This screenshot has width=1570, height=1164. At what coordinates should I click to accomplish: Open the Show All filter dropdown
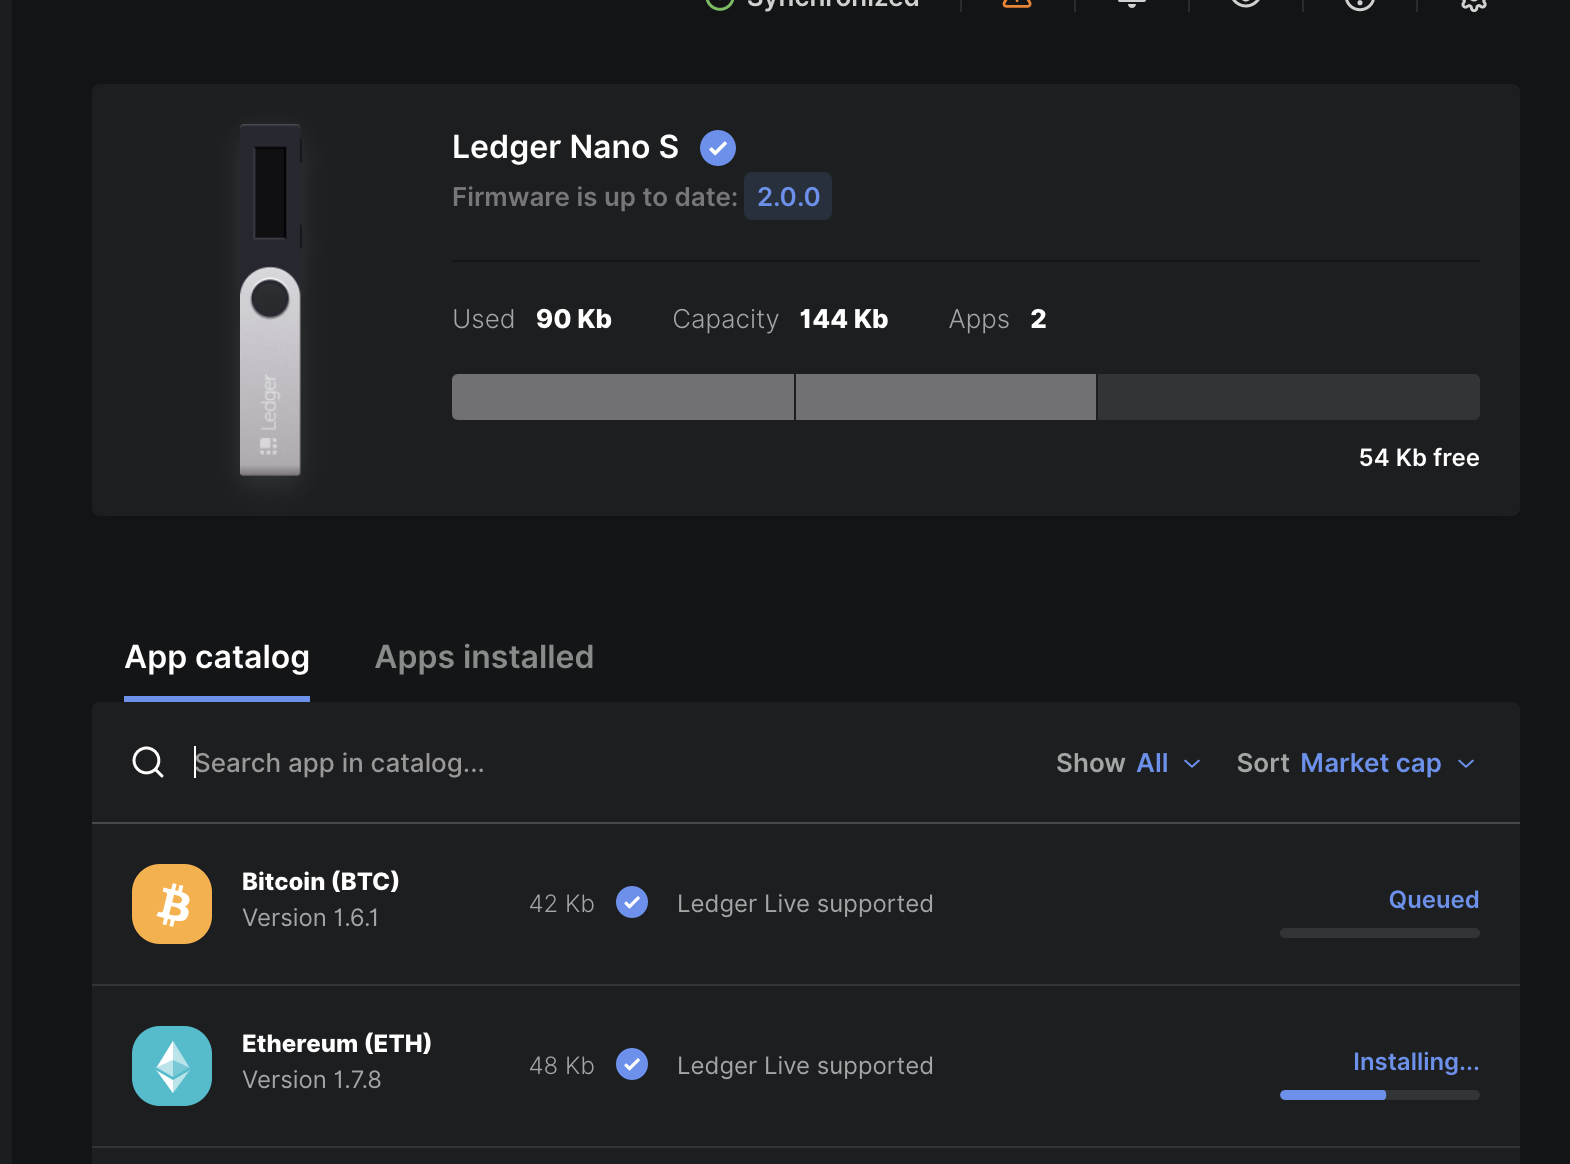(x=1129, y=763)
